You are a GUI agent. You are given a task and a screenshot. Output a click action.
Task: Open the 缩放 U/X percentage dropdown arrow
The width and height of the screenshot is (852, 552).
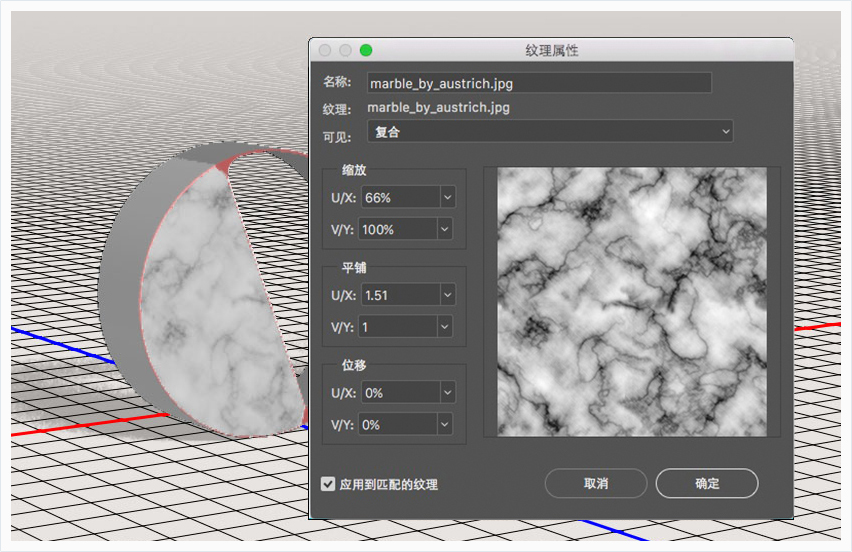click(x=448, y=197)
